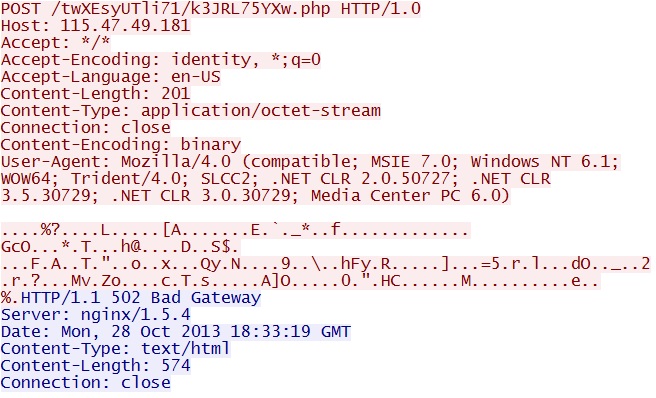The height and width of the screenshot is (398, 656).
Task: Click the payload line starting ...F.A..T
Action: tap(326, 264)
